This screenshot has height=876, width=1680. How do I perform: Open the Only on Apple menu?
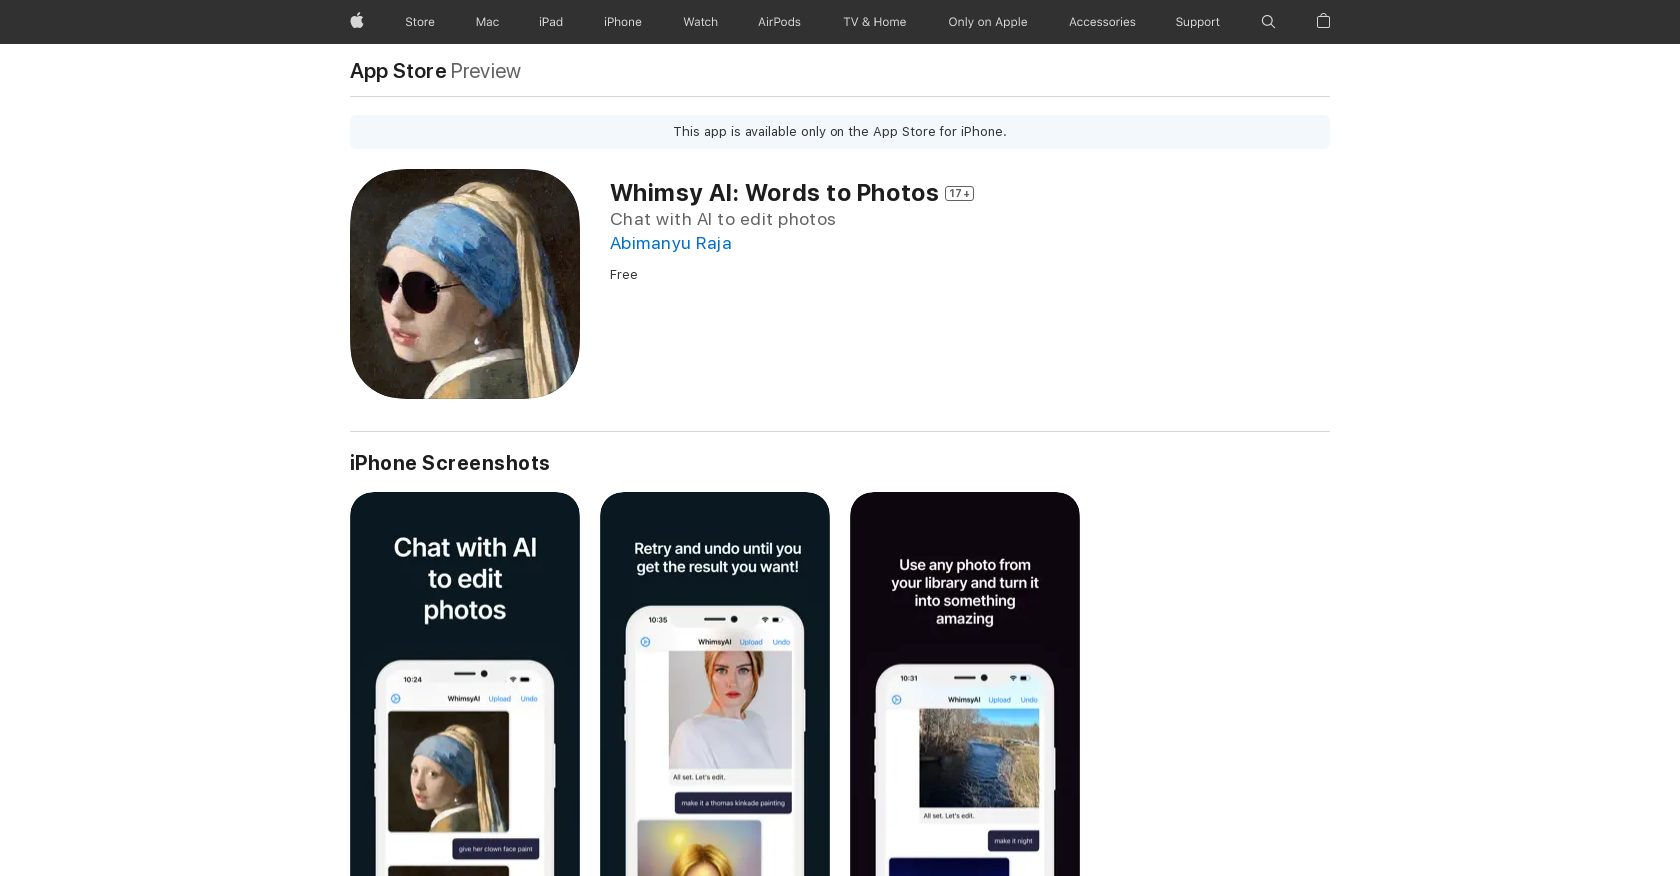[x=988, y=22]
